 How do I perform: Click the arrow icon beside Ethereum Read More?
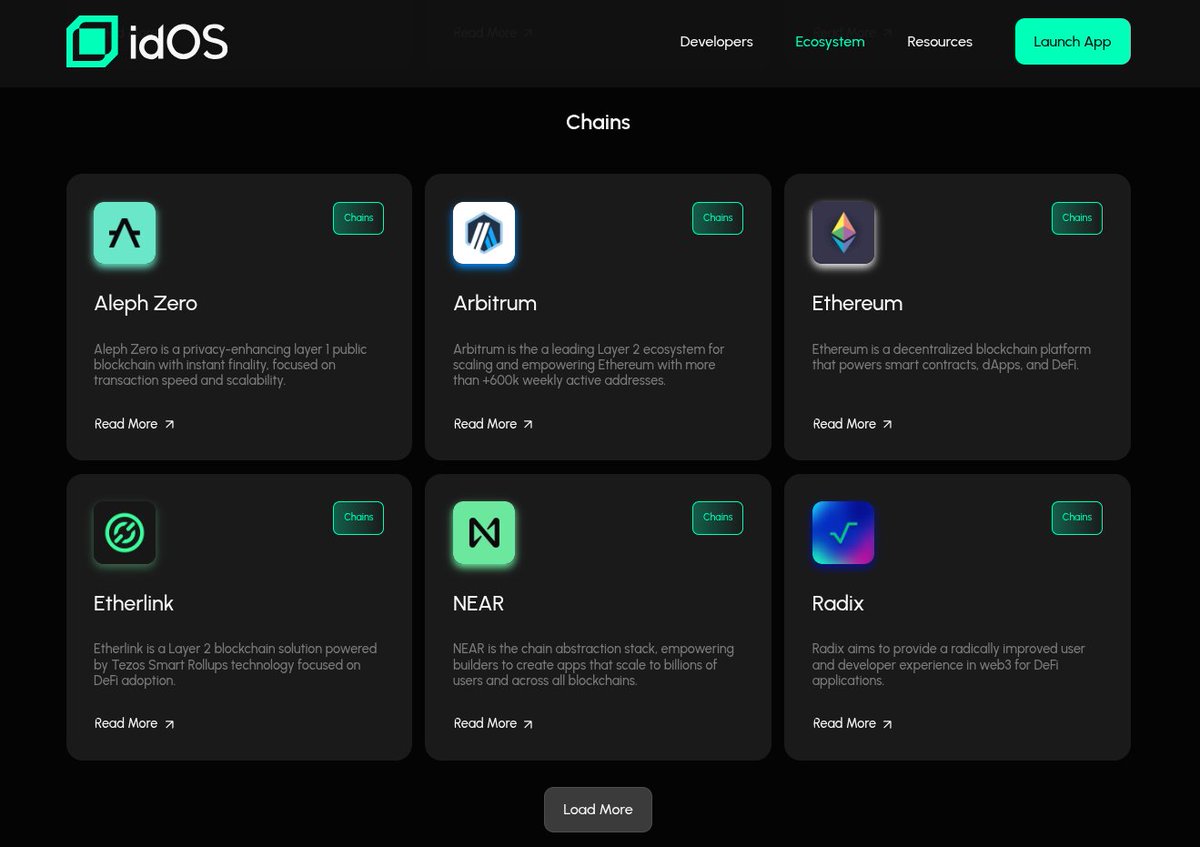tap(887, 424)
